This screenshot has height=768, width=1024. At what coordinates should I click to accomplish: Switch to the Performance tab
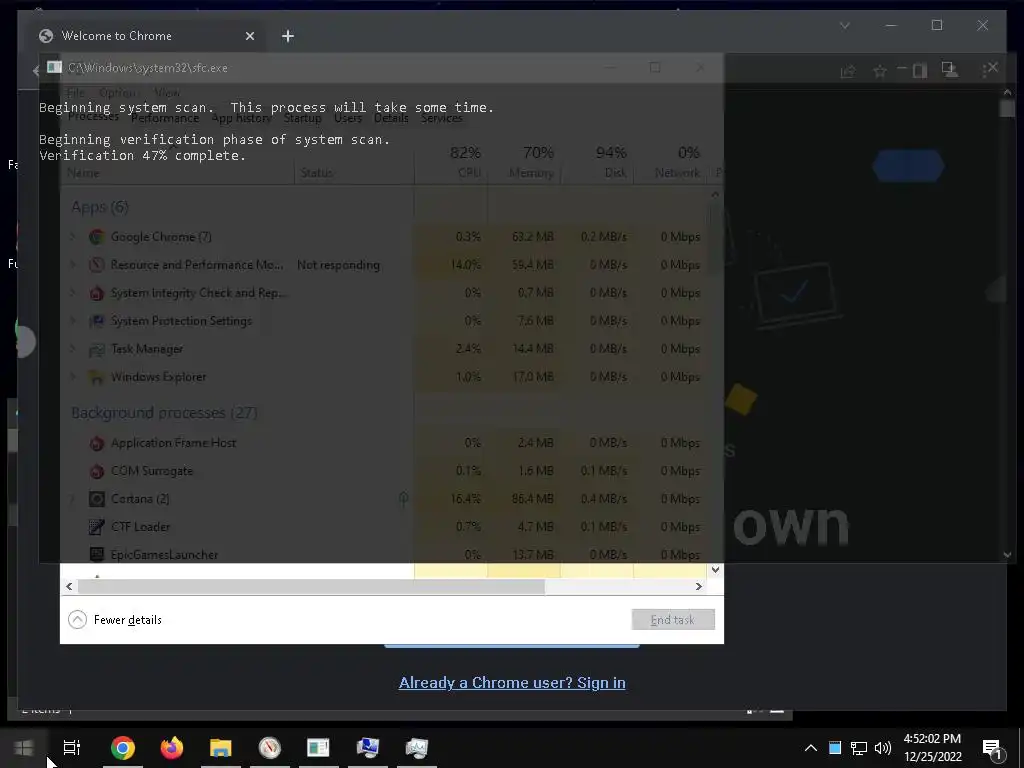[x=165, y=118]
